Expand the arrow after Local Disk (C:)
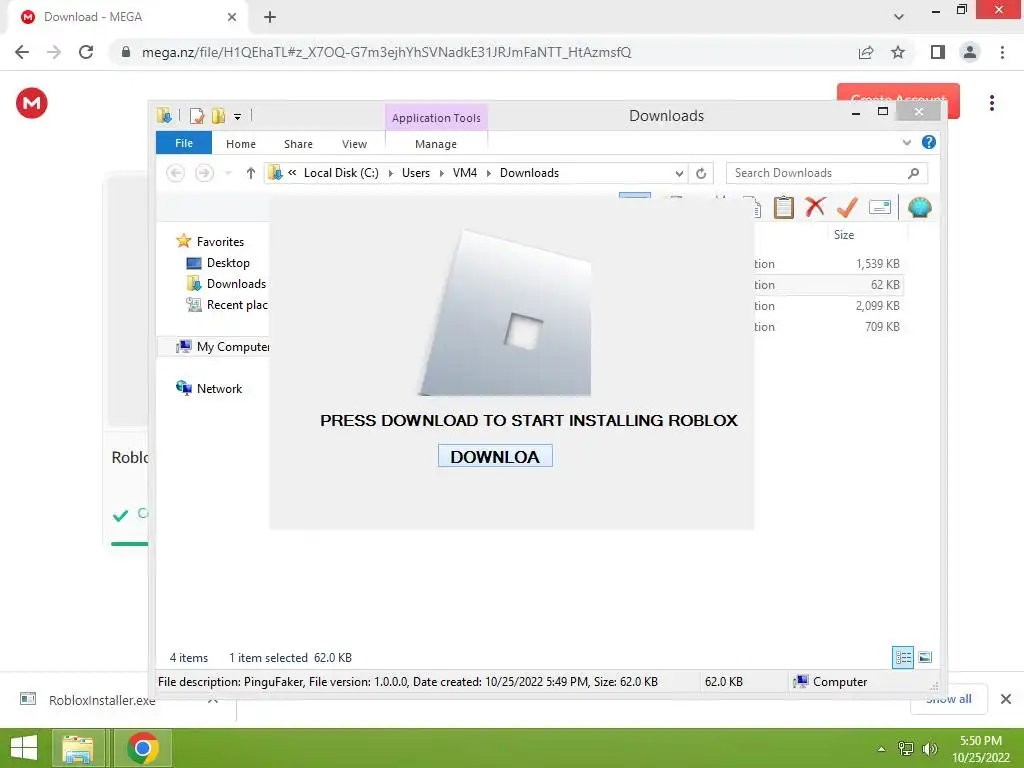Viewport: 1024px width, 768px height. (391, 173)
